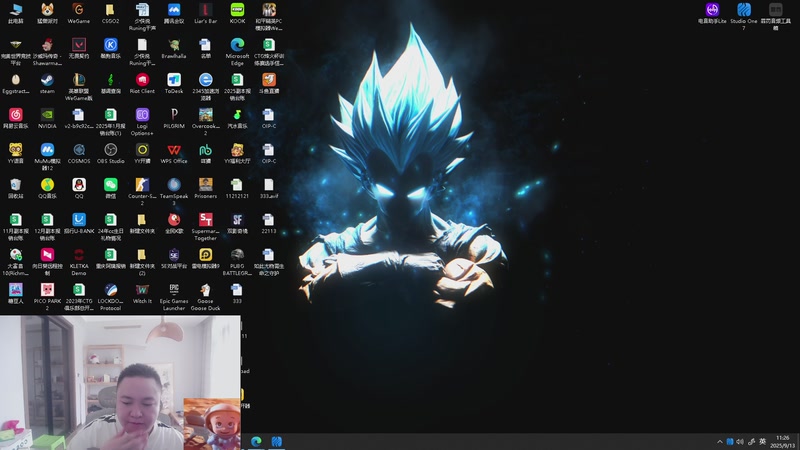Open the QQ penguin icon shortcut
This screenshot has width=800, height=450.
point(79,188)
